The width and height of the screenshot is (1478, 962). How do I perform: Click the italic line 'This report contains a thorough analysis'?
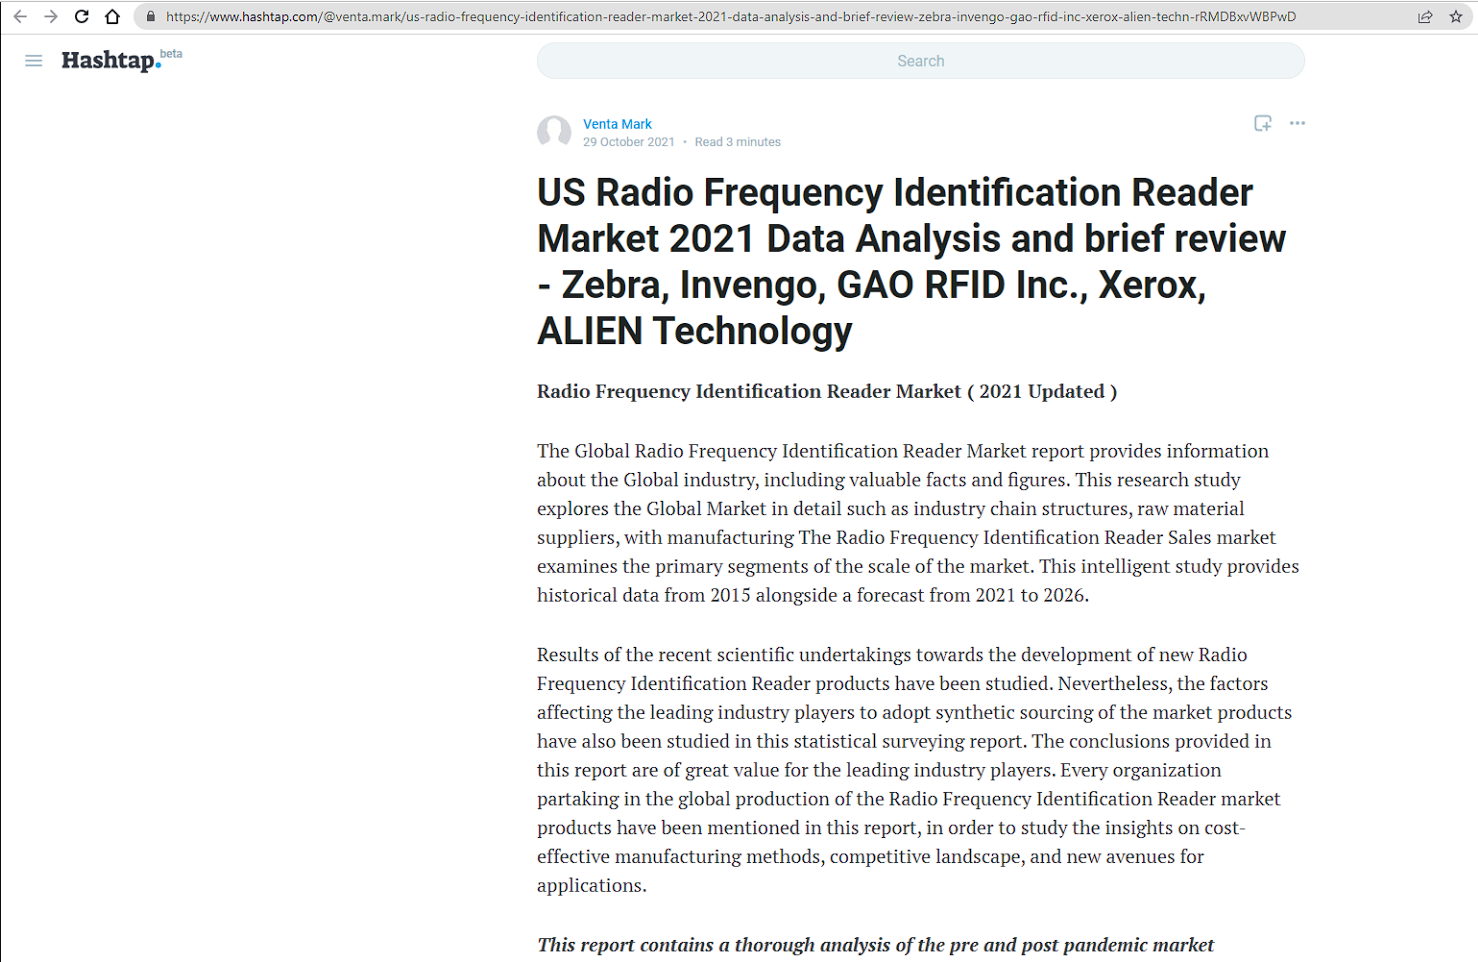(875, 945)
